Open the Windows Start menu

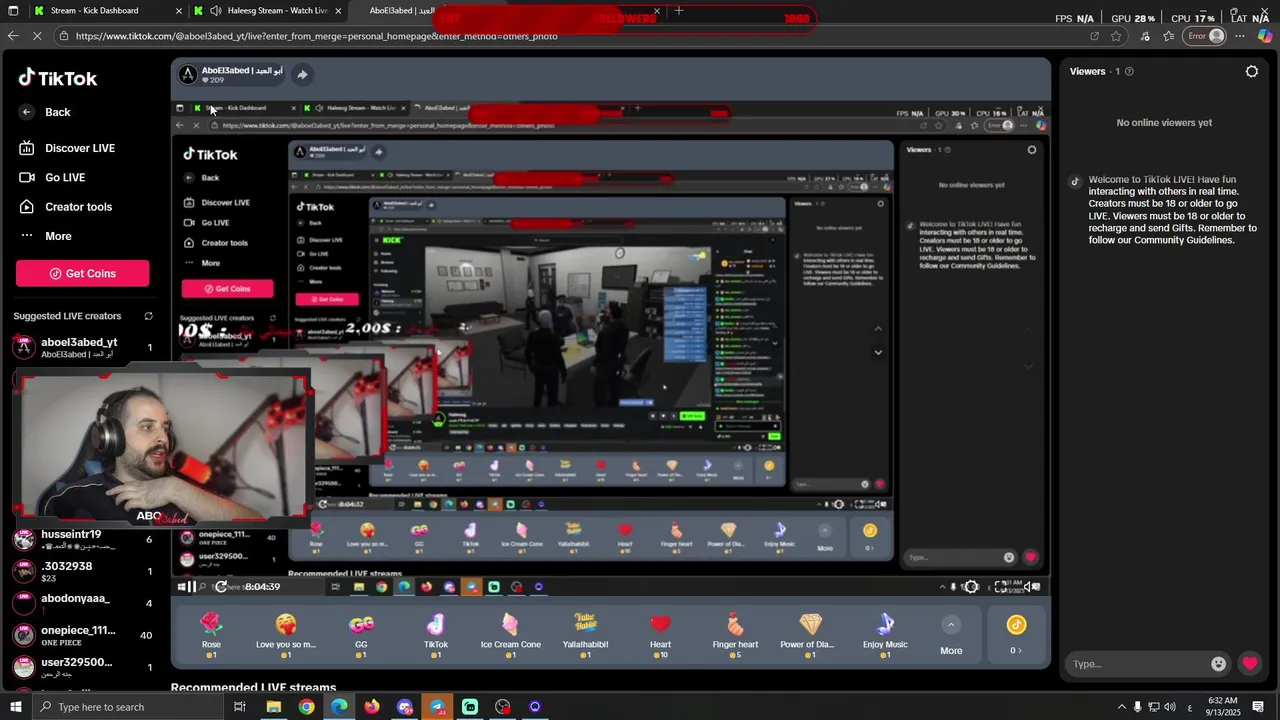15,707
